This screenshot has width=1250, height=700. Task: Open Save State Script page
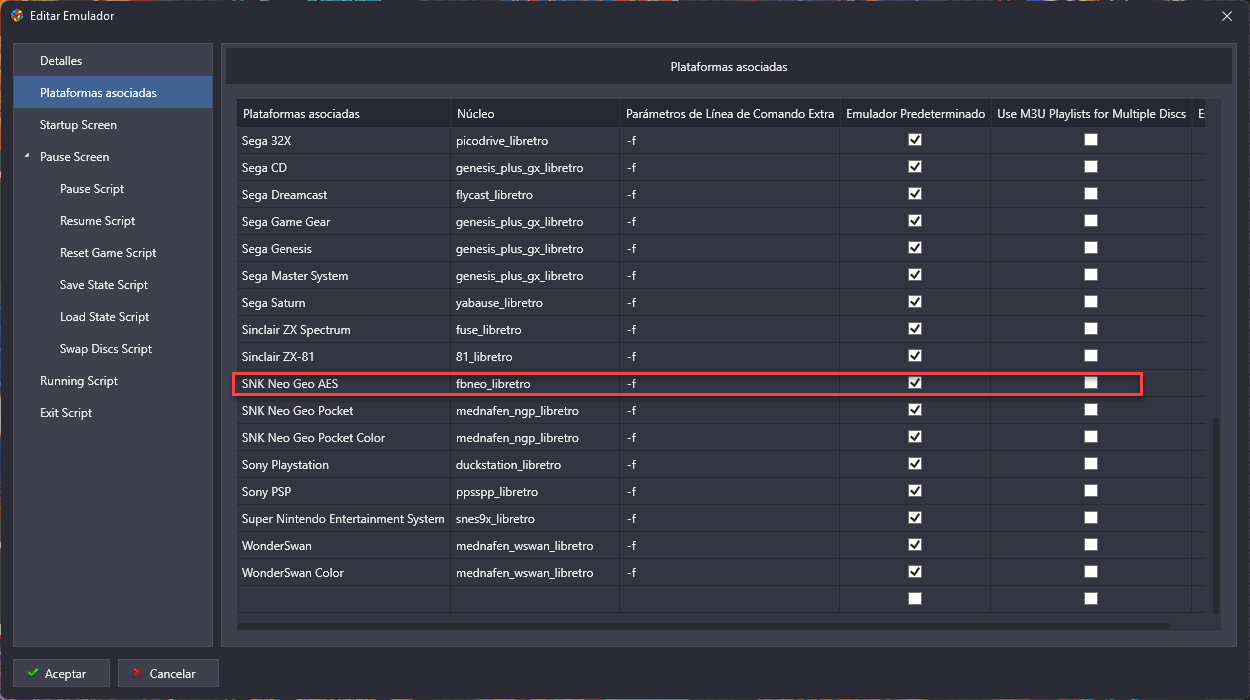[104, 285]
